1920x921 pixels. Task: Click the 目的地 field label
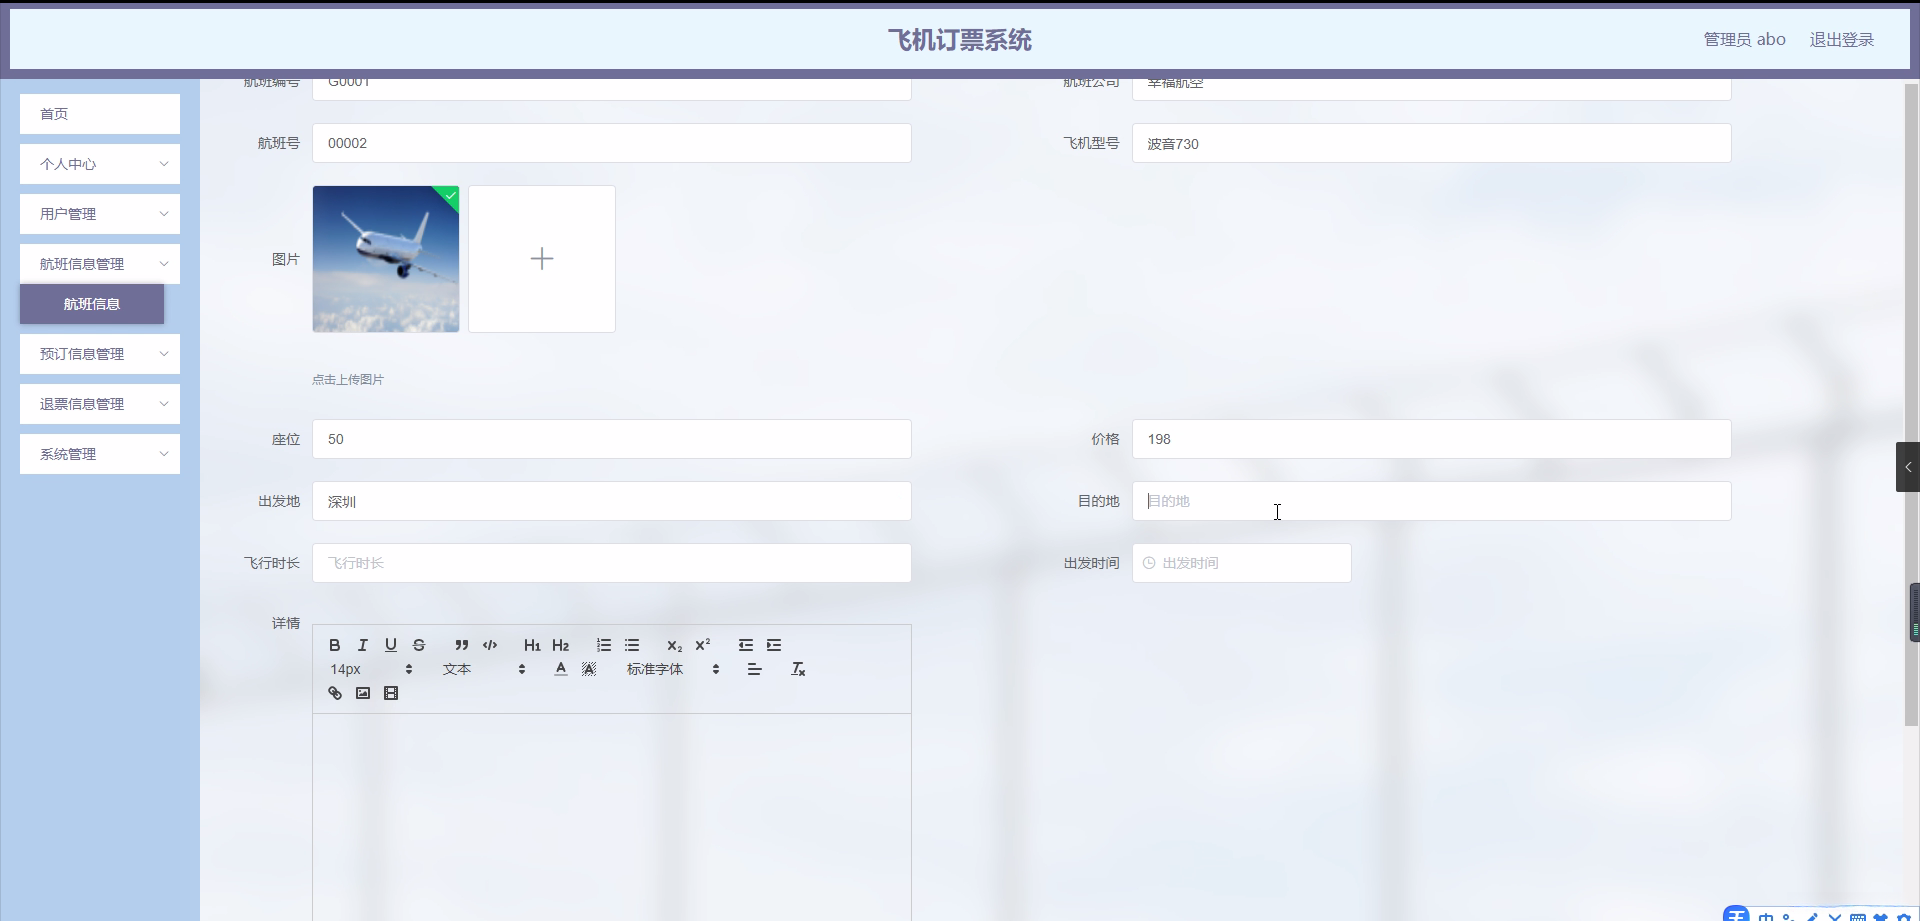pos(1099,501)
